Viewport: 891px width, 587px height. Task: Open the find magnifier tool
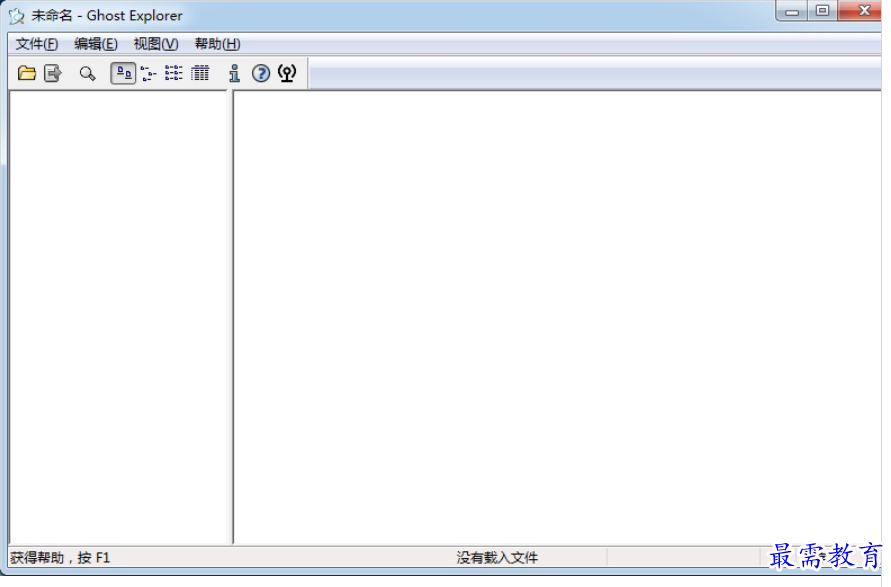click(x=88, y=73)
